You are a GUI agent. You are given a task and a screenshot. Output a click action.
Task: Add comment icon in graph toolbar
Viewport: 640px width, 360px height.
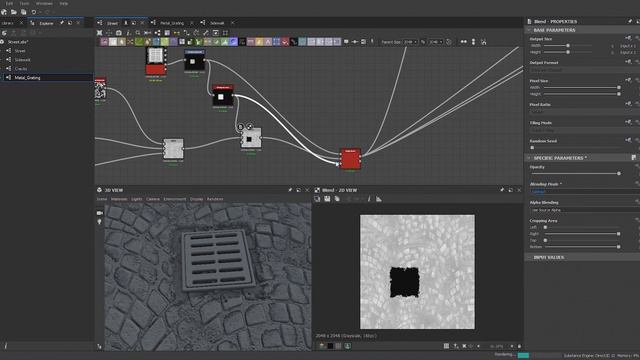pos(346,42)
